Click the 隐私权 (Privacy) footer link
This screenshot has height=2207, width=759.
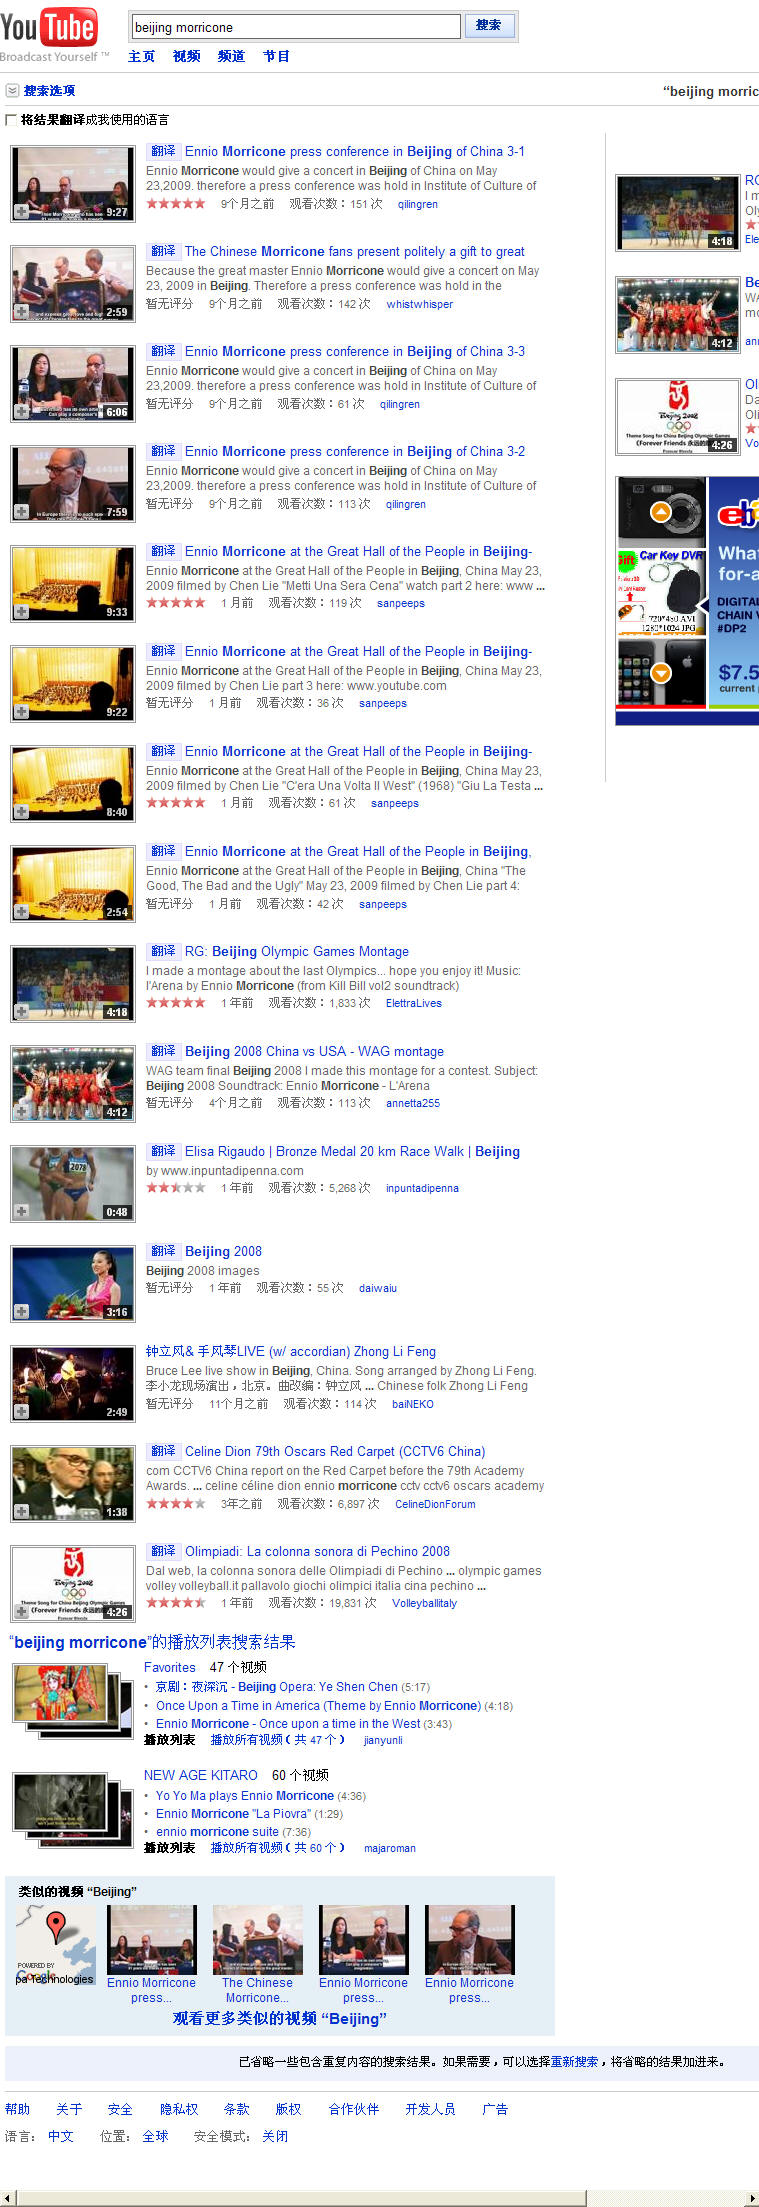click(179, 2108)
